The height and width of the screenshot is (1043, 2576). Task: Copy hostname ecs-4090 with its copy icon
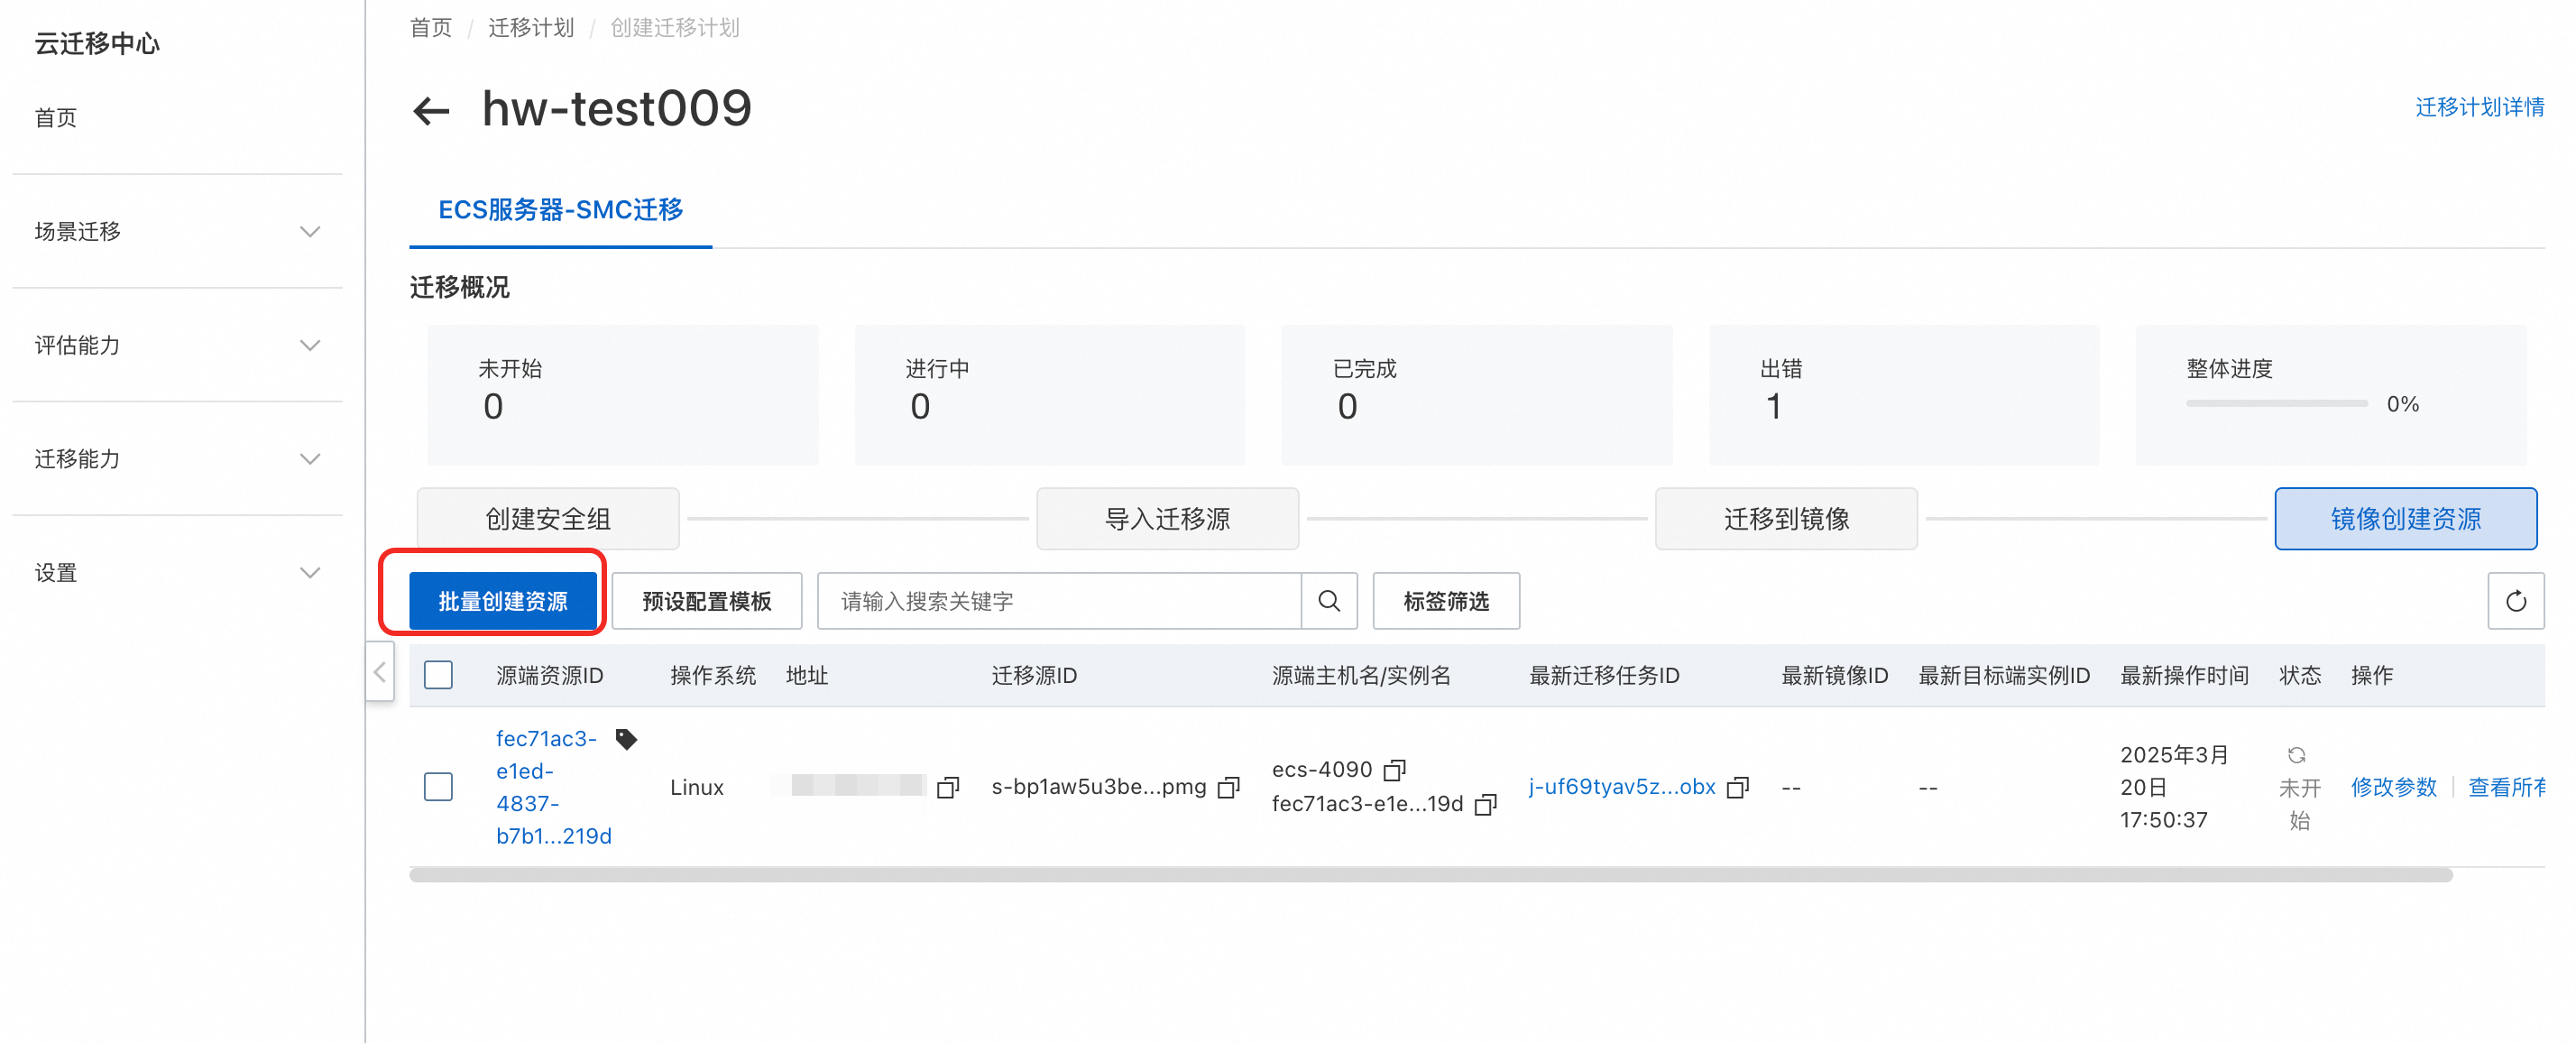point(1394,770)
